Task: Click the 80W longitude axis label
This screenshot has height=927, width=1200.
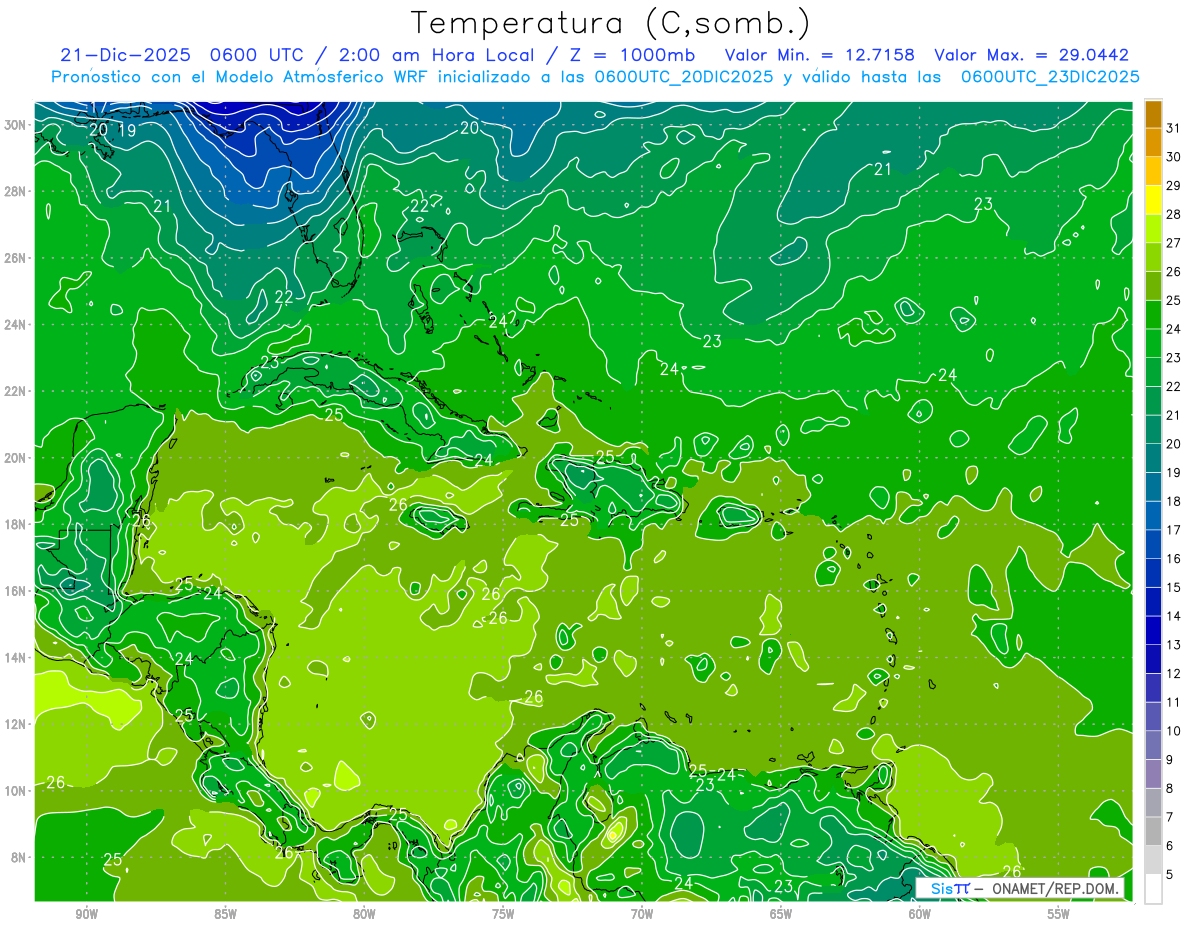Action: [364, 914]
